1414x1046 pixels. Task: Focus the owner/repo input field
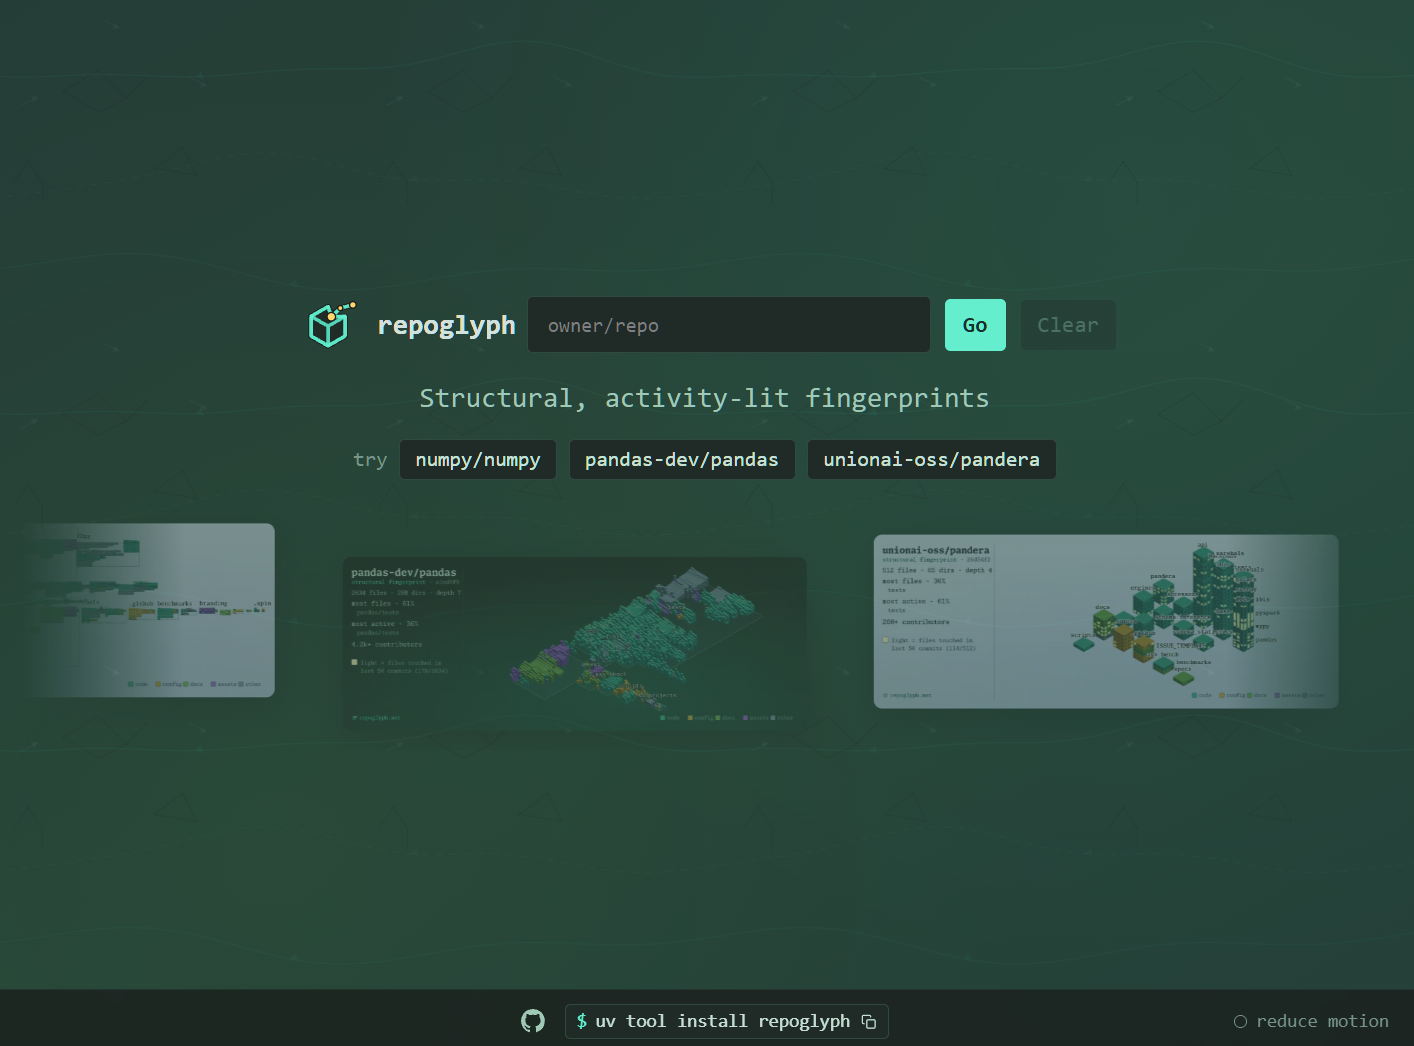(729, 325)
